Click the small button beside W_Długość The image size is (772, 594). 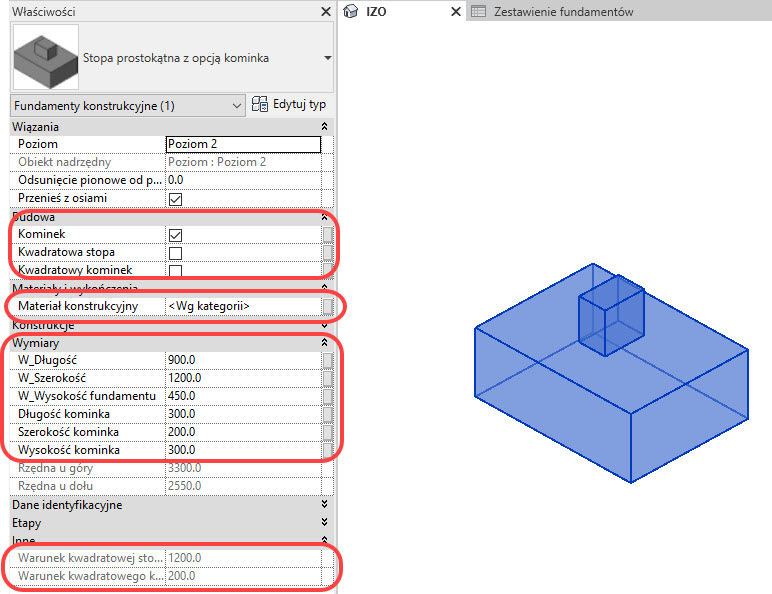[x=327, y=360]
